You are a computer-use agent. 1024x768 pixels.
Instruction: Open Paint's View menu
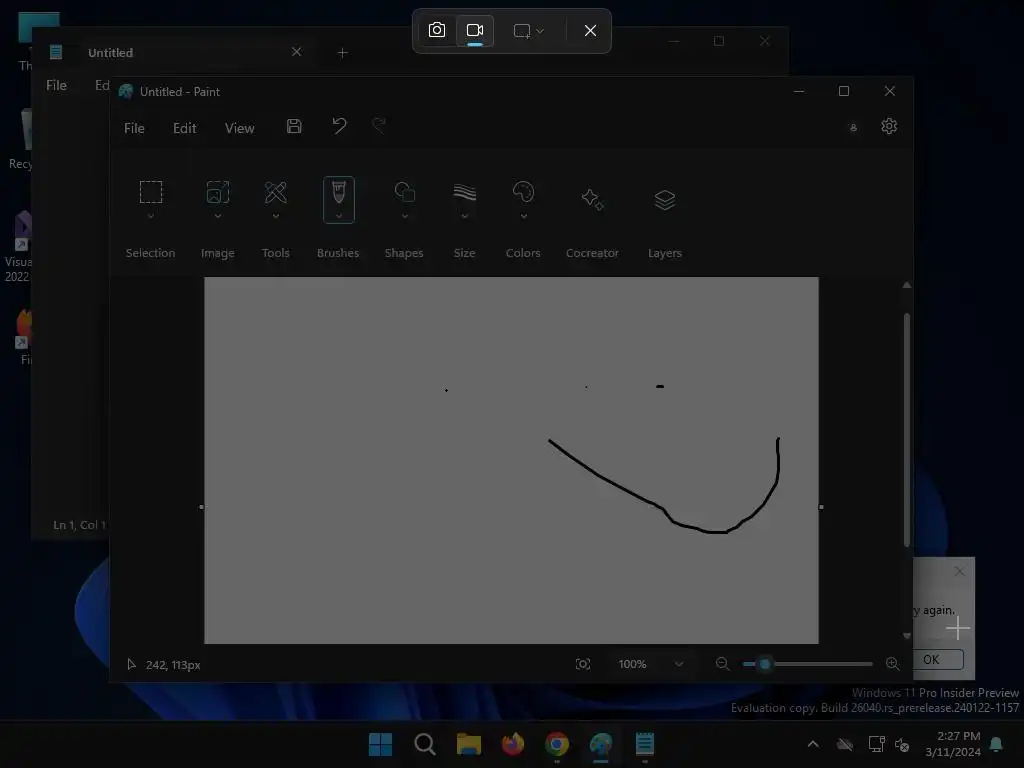(239, 128)
